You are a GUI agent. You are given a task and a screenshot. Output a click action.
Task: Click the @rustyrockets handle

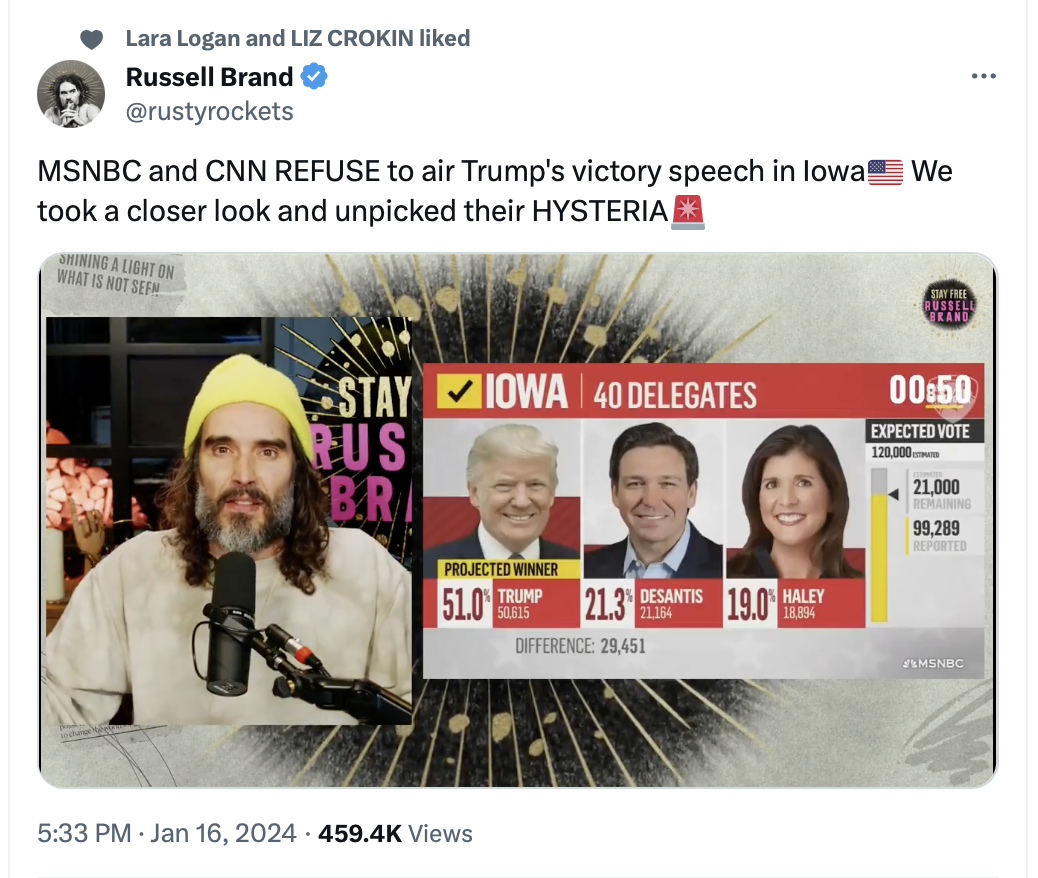tap(210, 111)
